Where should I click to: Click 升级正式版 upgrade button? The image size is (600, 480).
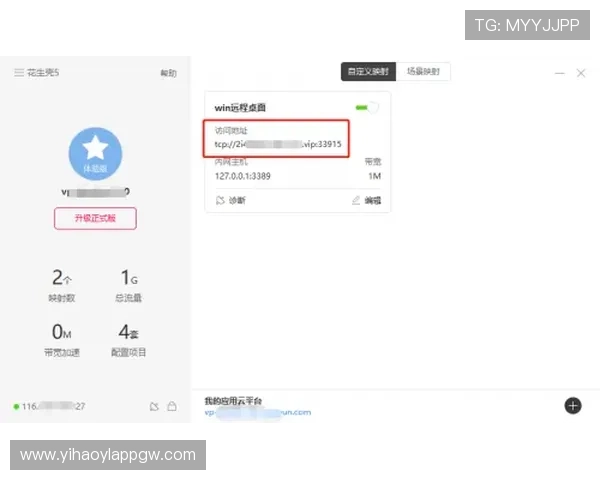pyautogui.click(x=95, y=218)
